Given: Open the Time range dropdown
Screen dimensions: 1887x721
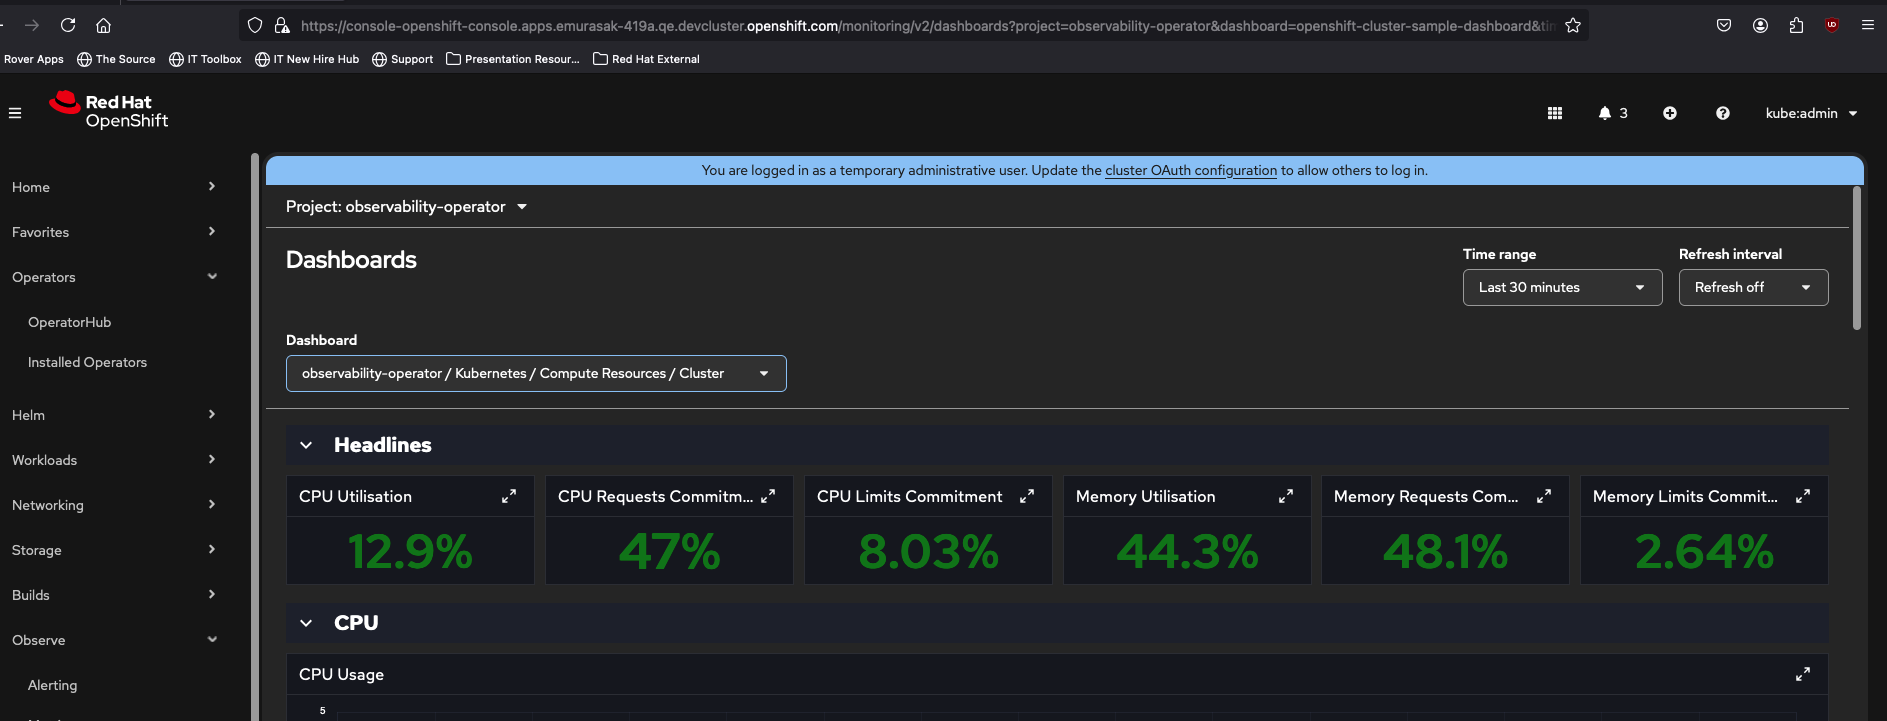Looking at the screenshot, I should pos(1562,288).
